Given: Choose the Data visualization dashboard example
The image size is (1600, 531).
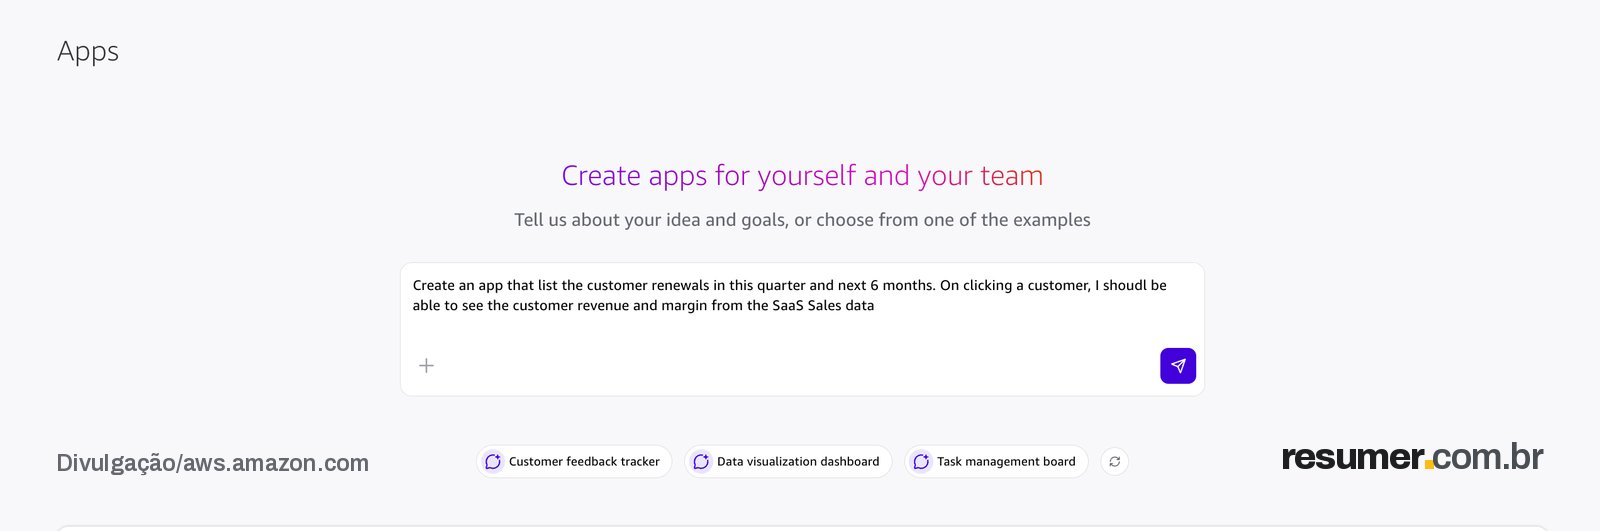Looking at the screenshot, I should pos(788,462).
